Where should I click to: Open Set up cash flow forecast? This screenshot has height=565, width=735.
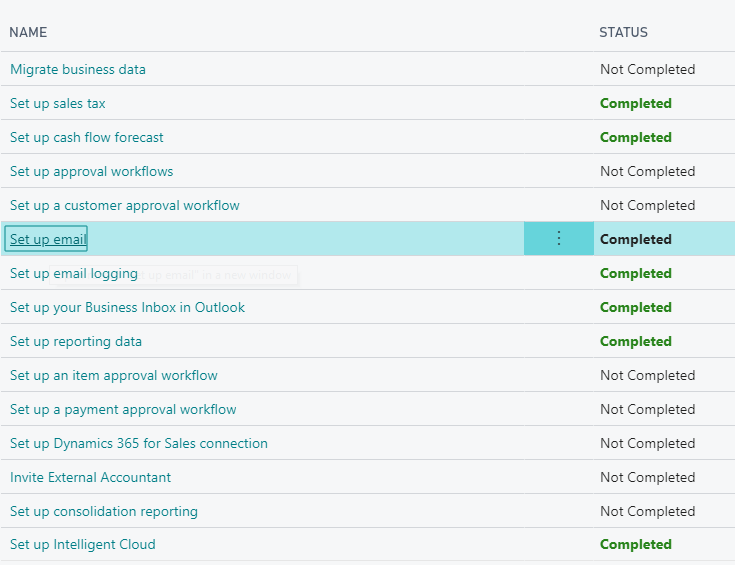click(x=87, y=137)
